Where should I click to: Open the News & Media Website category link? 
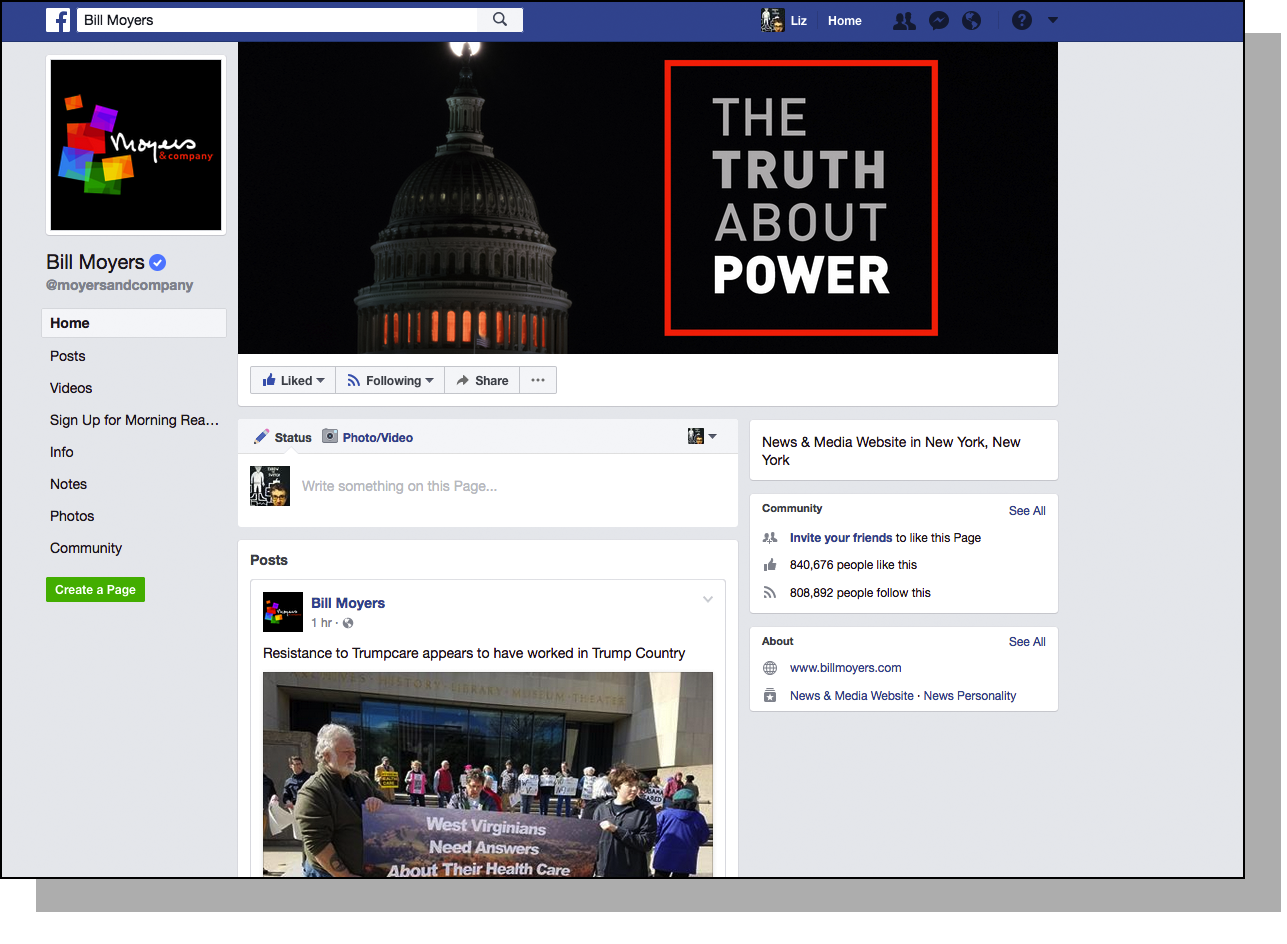point(852,696)
